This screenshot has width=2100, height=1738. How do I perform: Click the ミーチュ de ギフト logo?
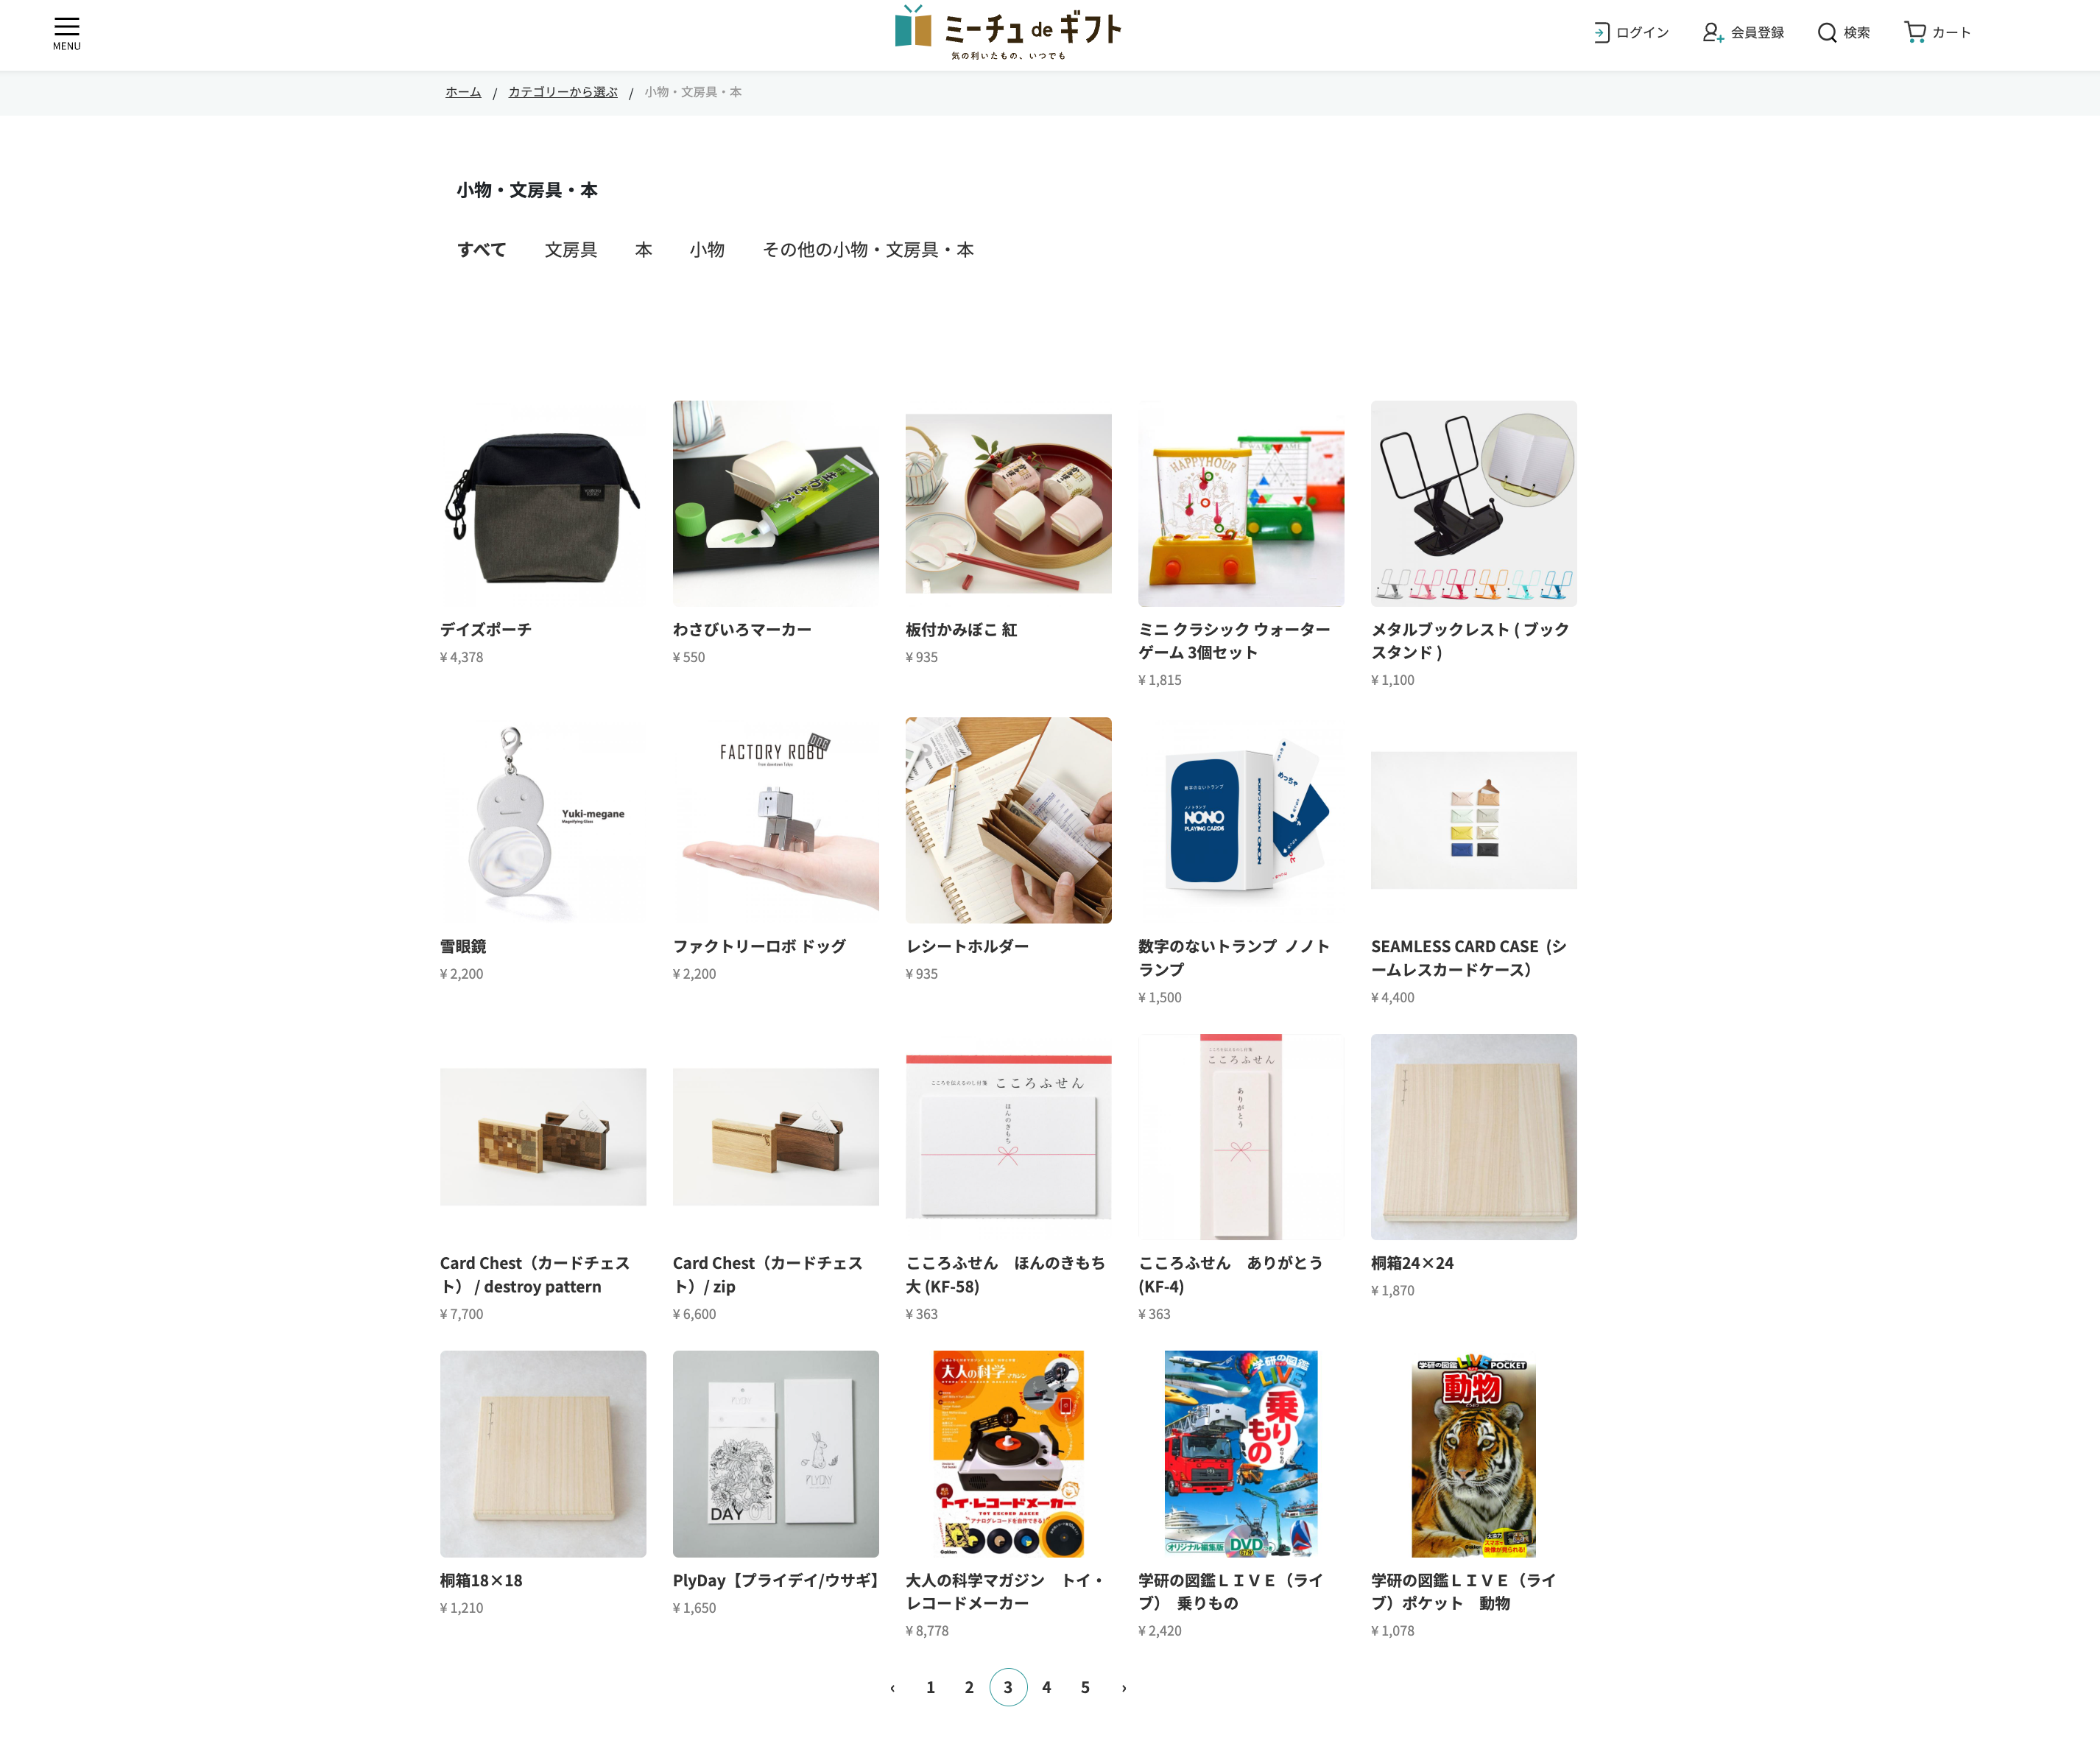tap(1008, 32)
